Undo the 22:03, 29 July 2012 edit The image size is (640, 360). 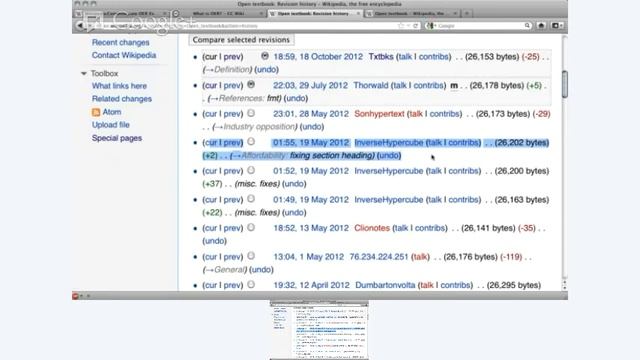click(x=296, y=98)
